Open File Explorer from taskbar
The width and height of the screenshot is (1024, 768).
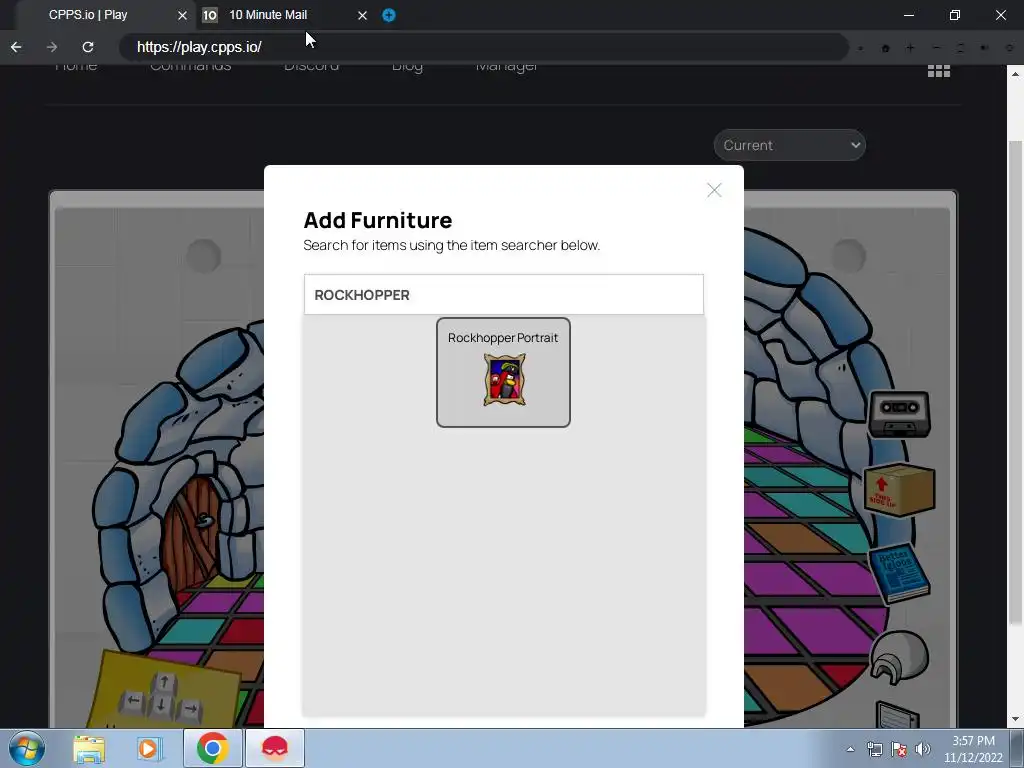(89, 748)
